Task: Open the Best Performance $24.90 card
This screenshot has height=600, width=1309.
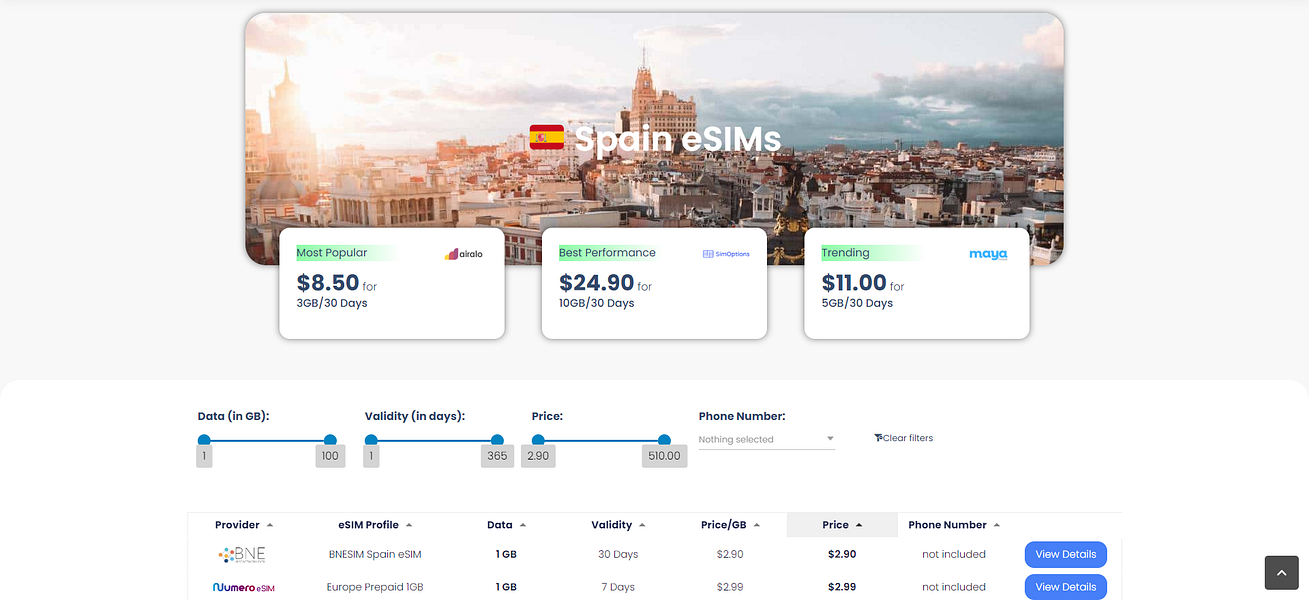Action: pos(654,283)
